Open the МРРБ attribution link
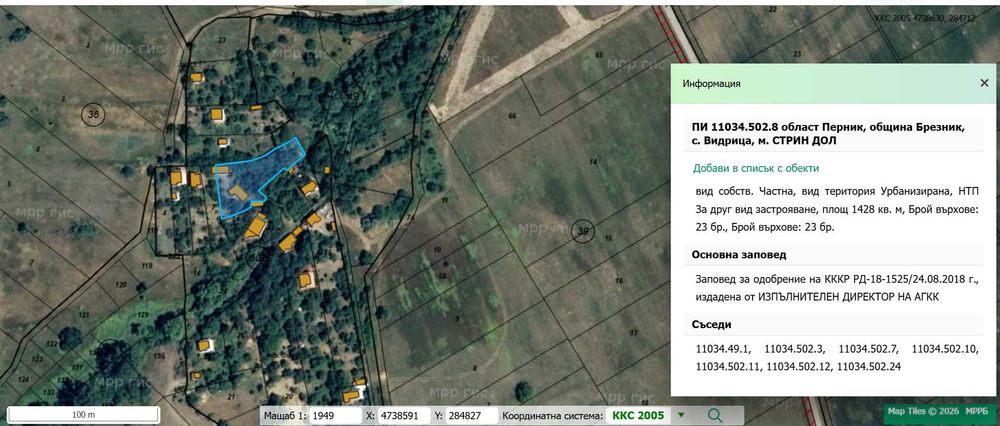 tap(976, 411)
